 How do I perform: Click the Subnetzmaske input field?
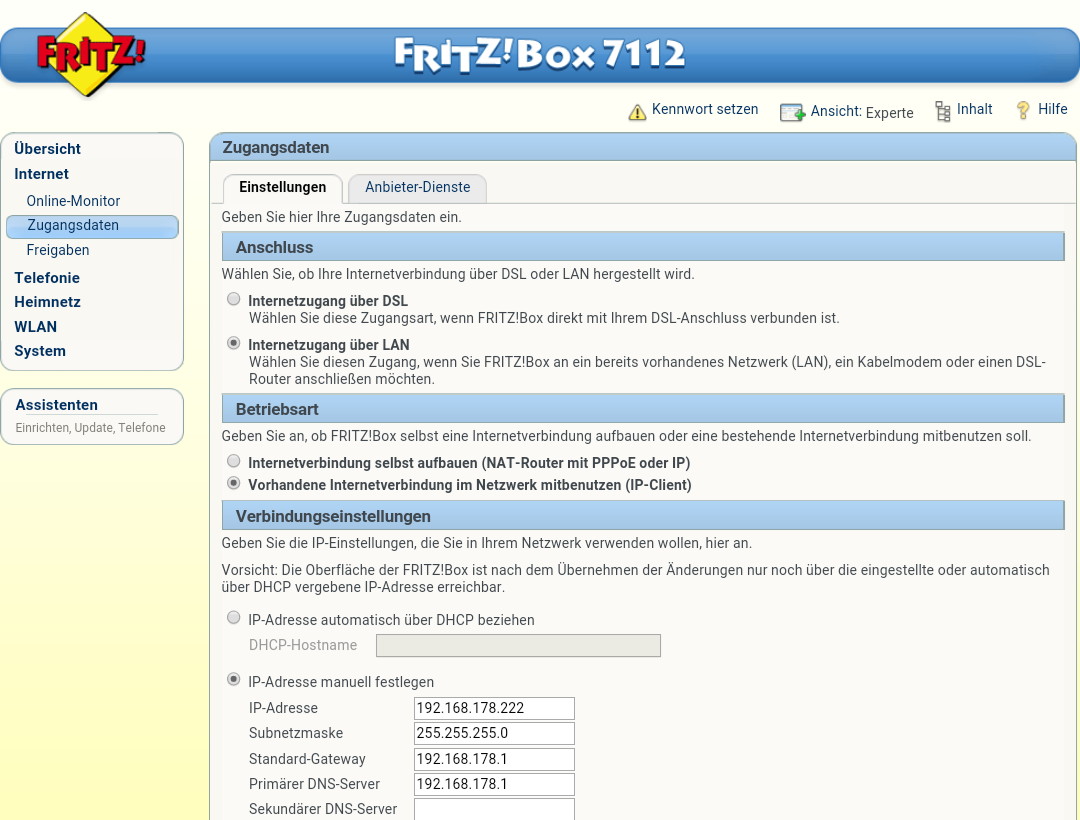point(494,733)
